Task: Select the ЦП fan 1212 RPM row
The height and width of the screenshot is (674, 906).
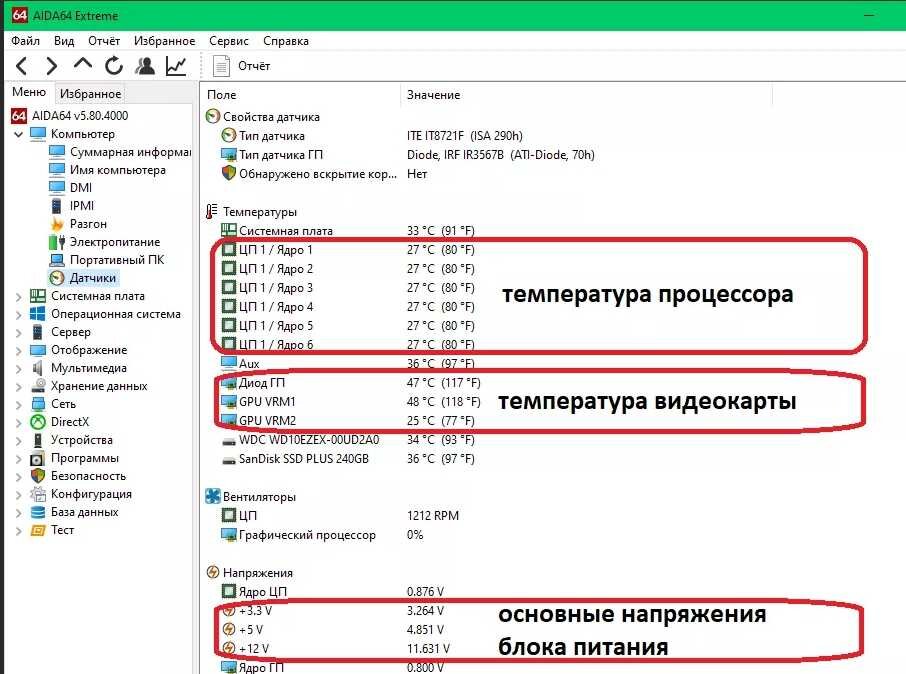Action: point(340,515)
